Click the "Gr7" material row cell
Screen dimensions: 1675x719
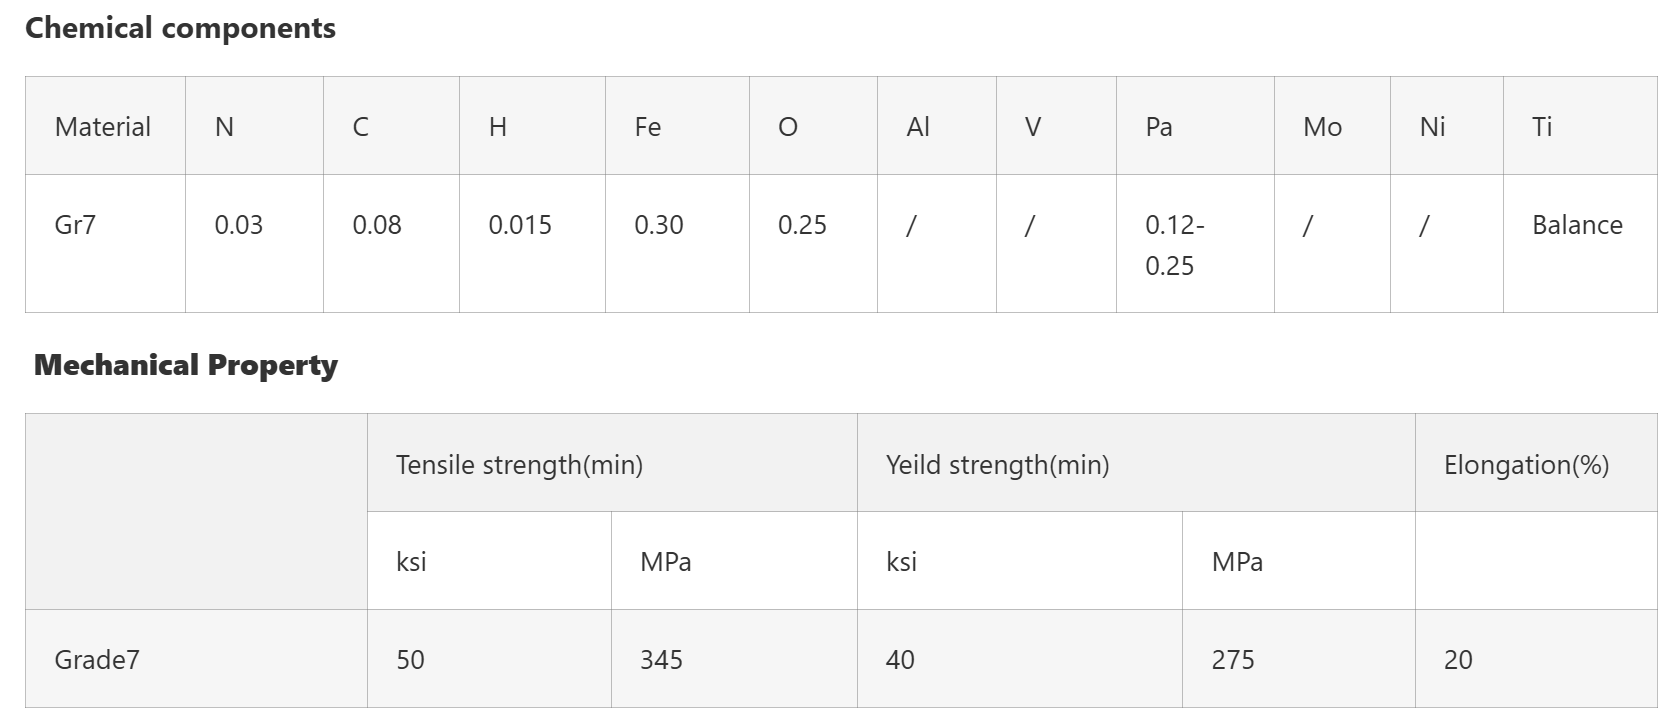pos(75,225)
